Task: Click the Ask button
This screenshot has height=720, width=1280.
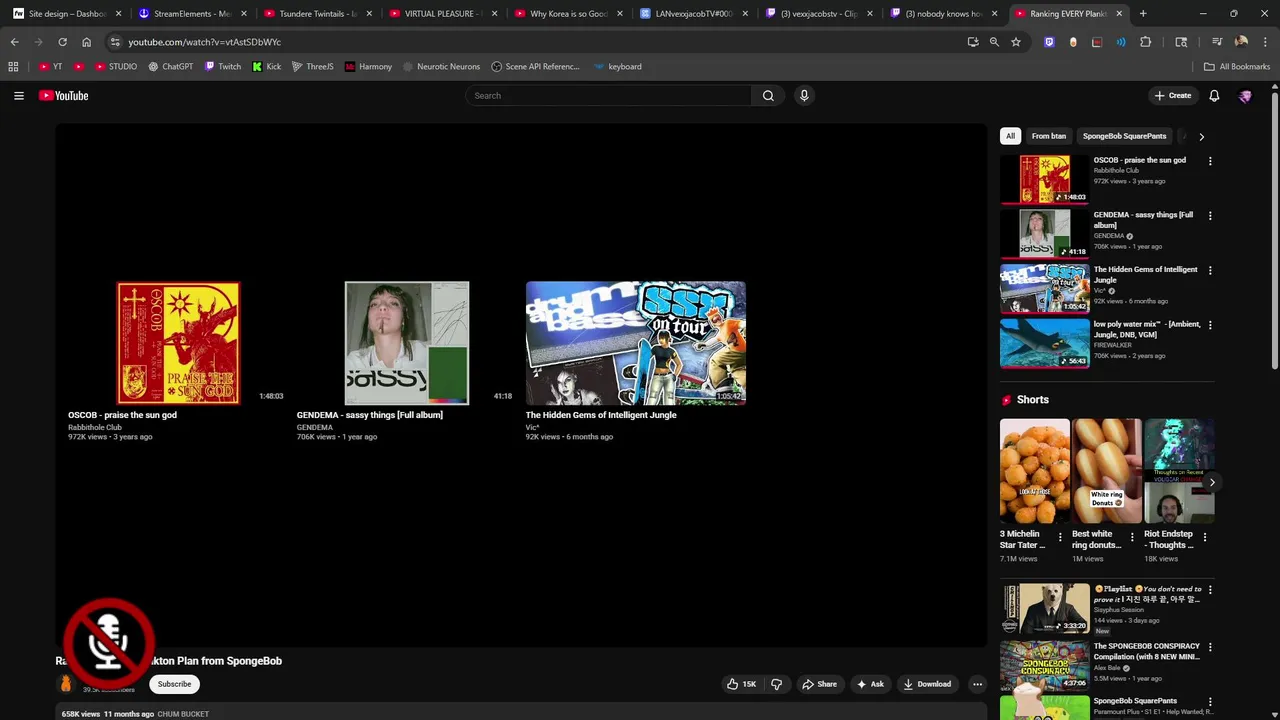Action: [x=870, y=684]
